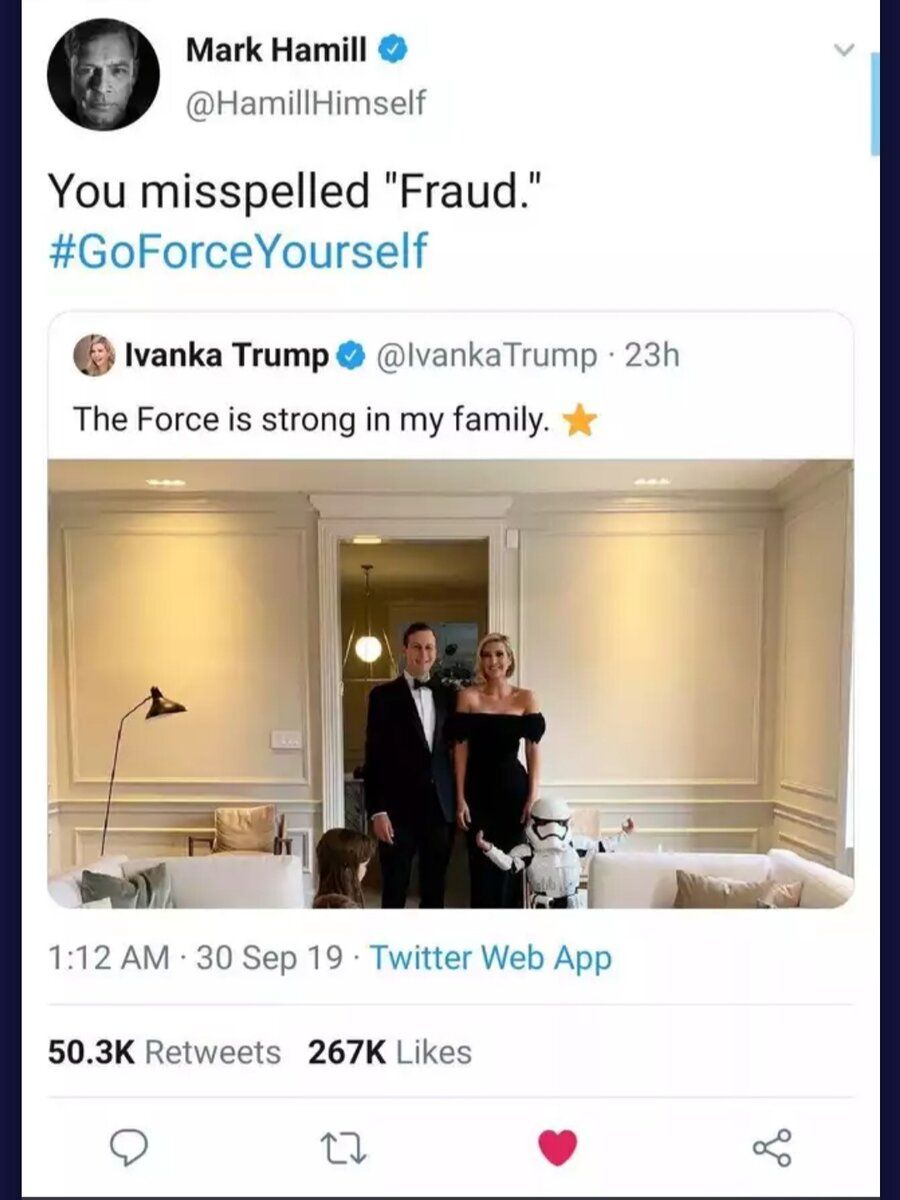Open the @HamillHimself handle
Image resolution: width=900 pixels, height=1200 pixels.
(x=305, y=101)
